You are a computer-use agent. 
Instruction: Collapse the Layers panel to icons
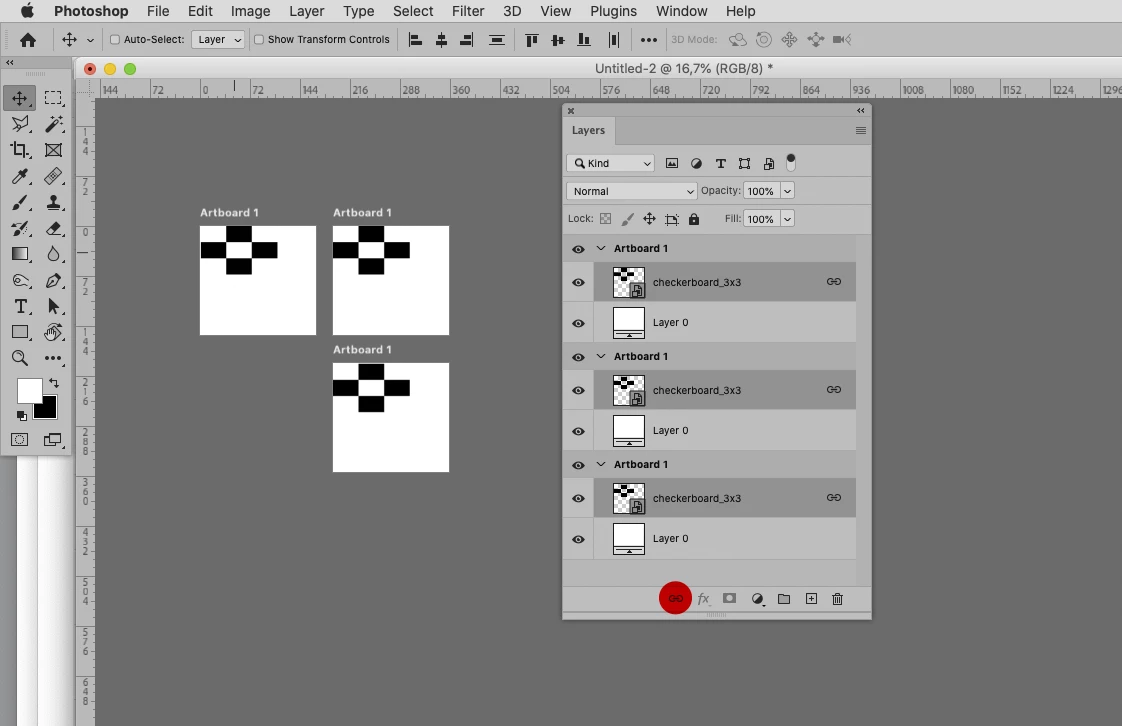pos(861,110)
